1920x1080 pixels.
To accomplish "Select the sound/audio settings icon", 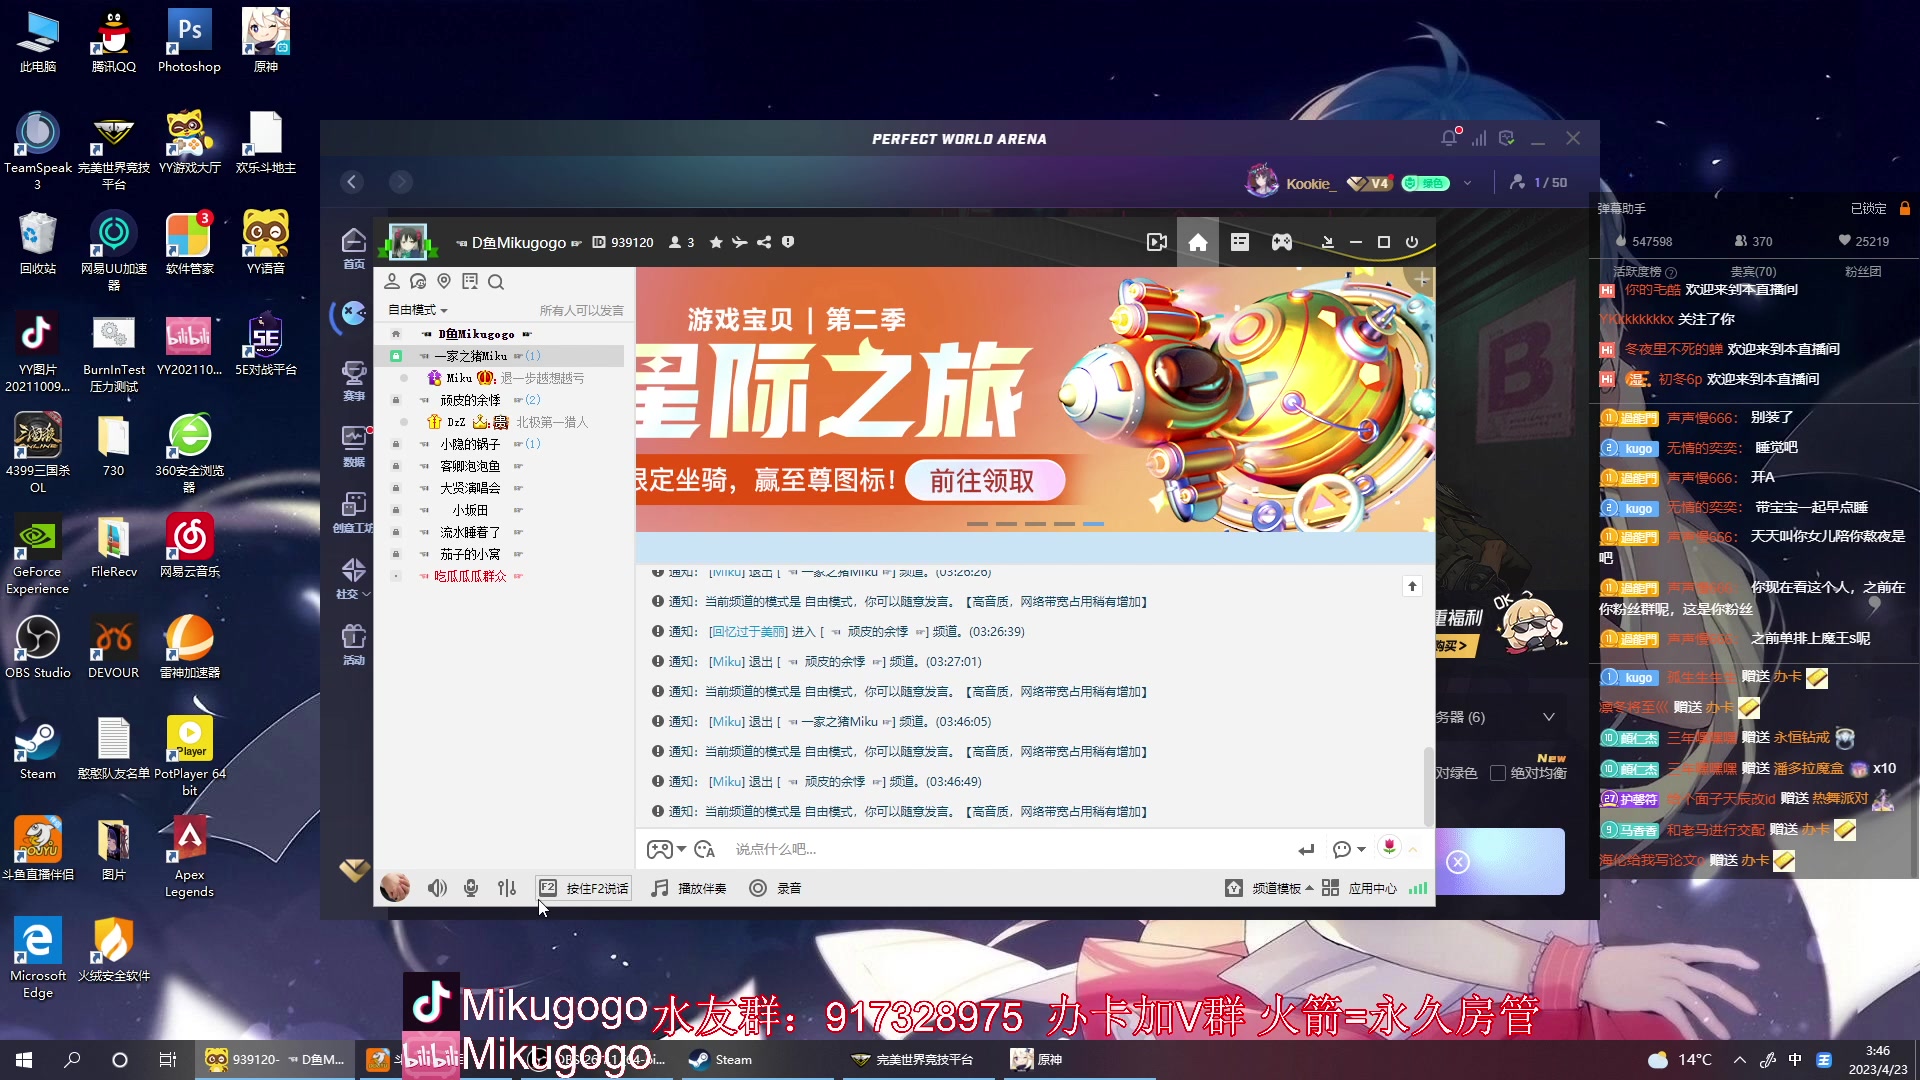I will [x=508, y=887].
